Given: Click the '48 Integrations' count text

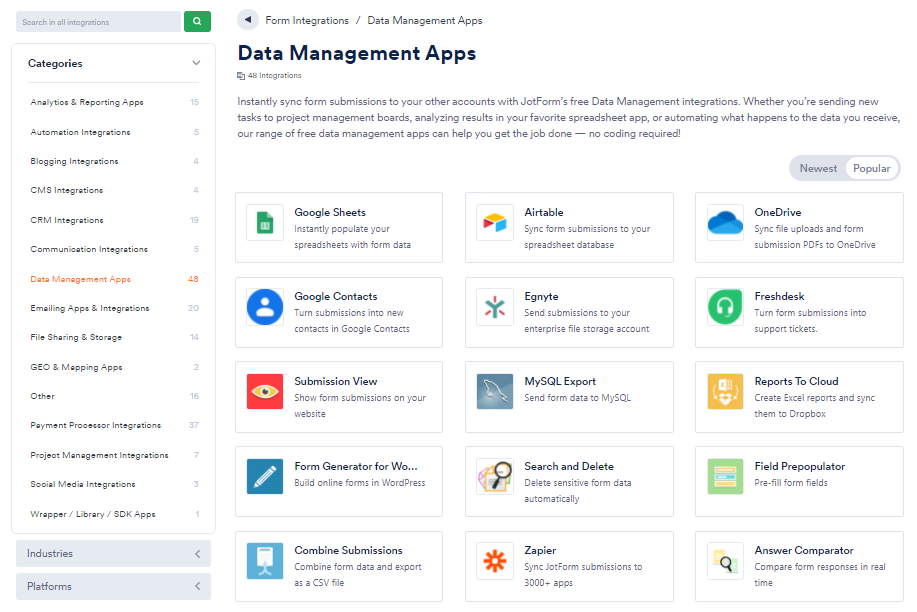Looking at the screenshot, I should 274,75.
